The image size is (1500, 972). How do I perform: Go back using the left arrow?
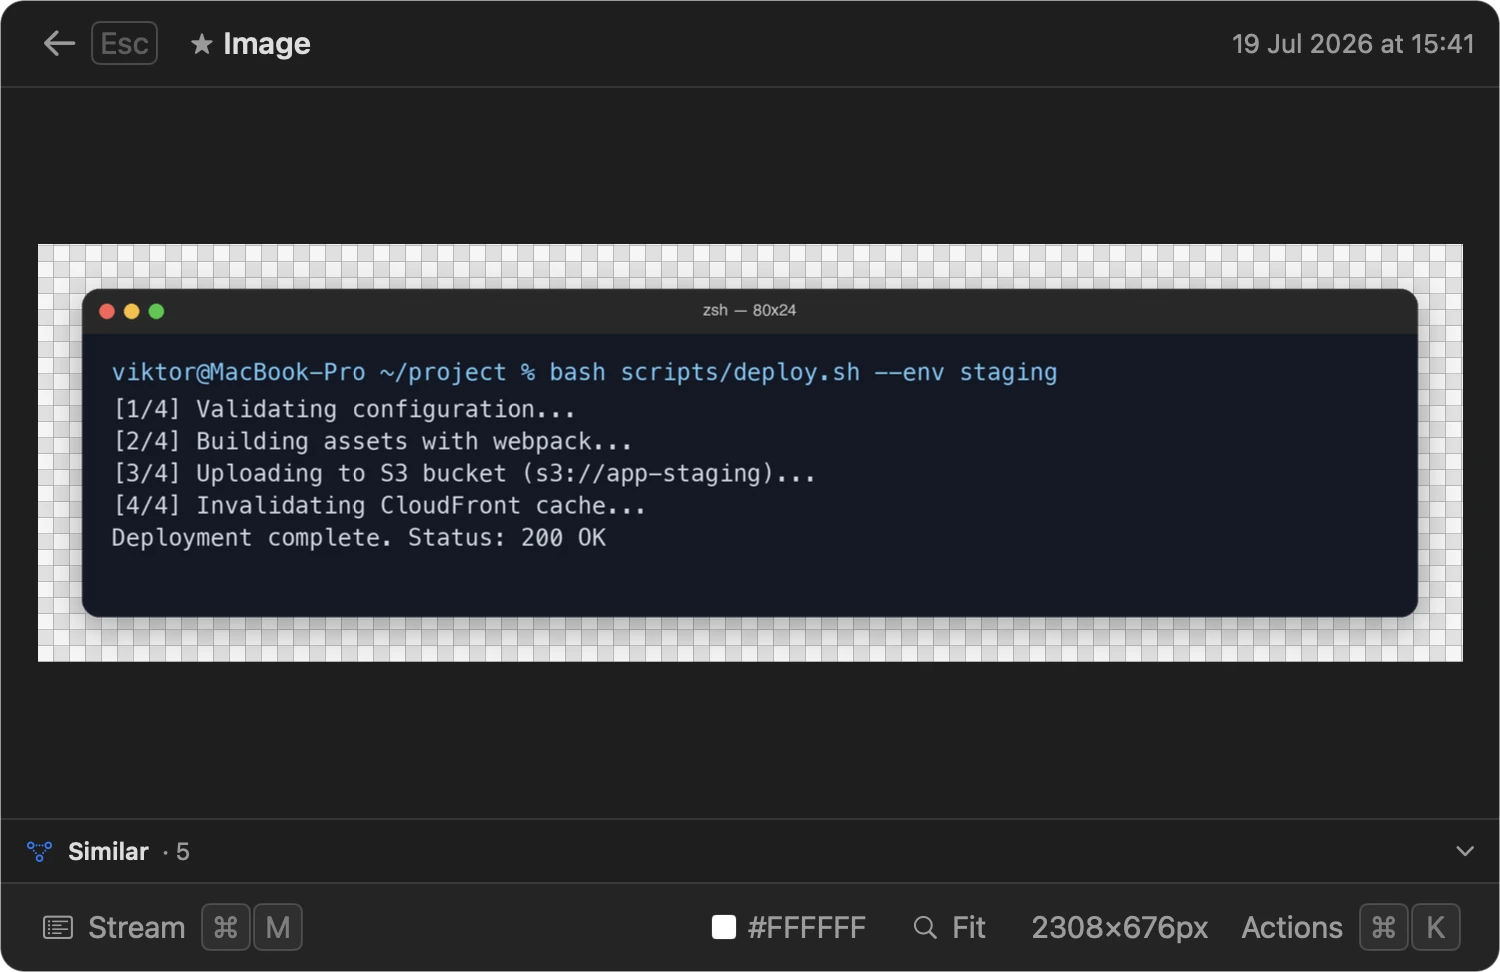59,43
